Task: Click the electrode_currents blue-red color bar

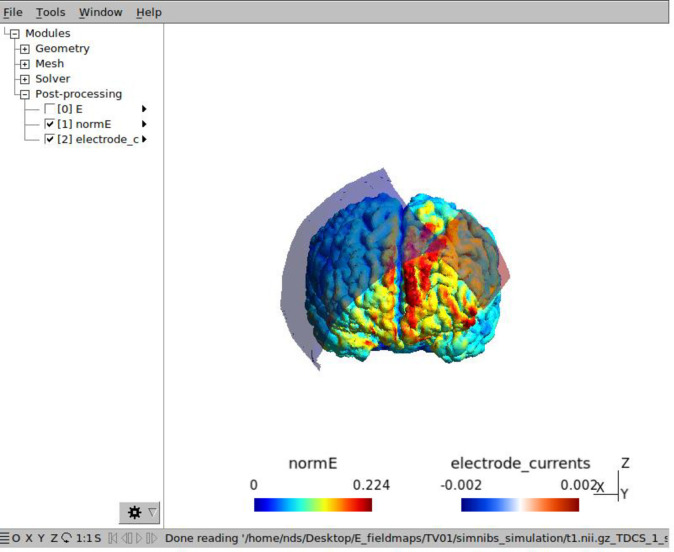Action: [x=520, y=505]
